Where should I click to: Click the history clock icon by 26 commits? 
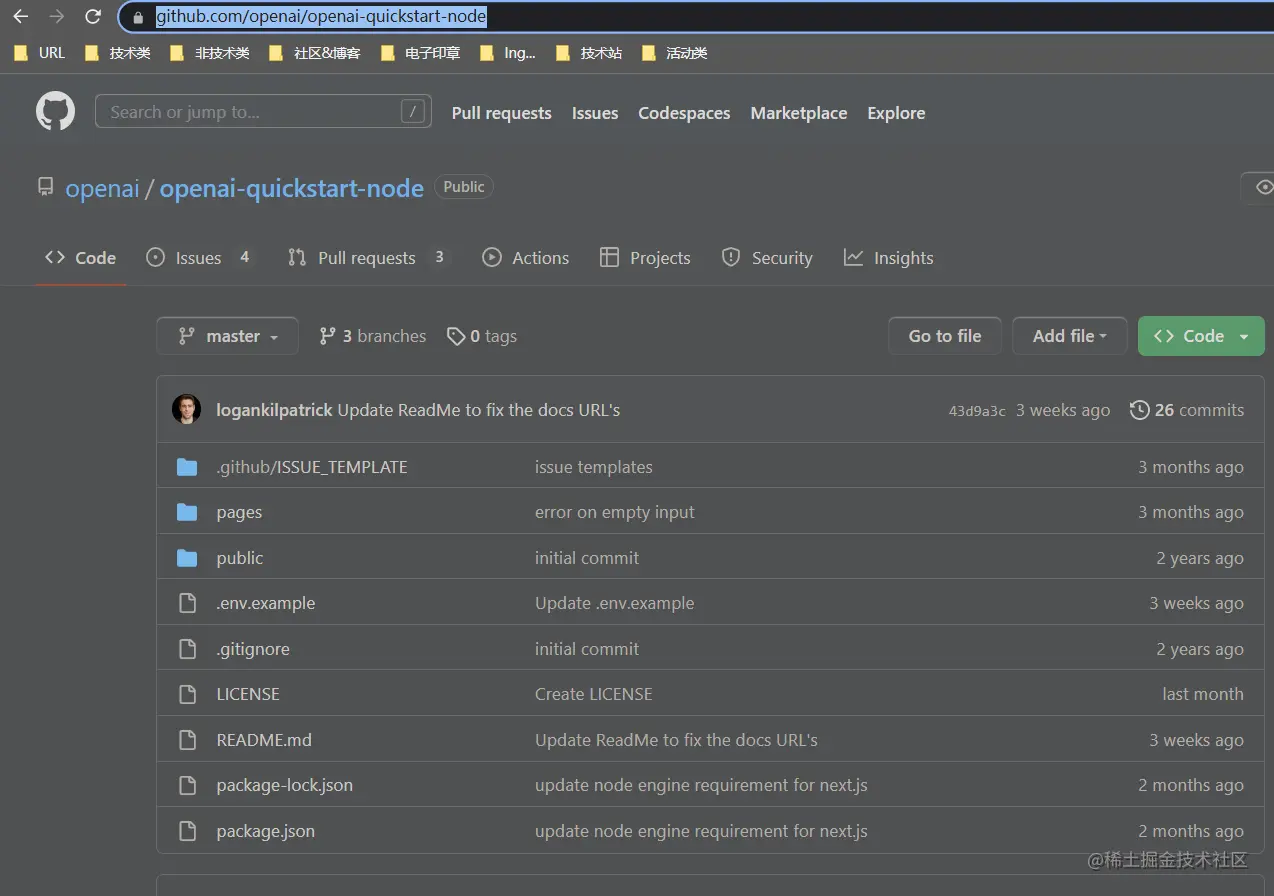(x=1139, y=410)
